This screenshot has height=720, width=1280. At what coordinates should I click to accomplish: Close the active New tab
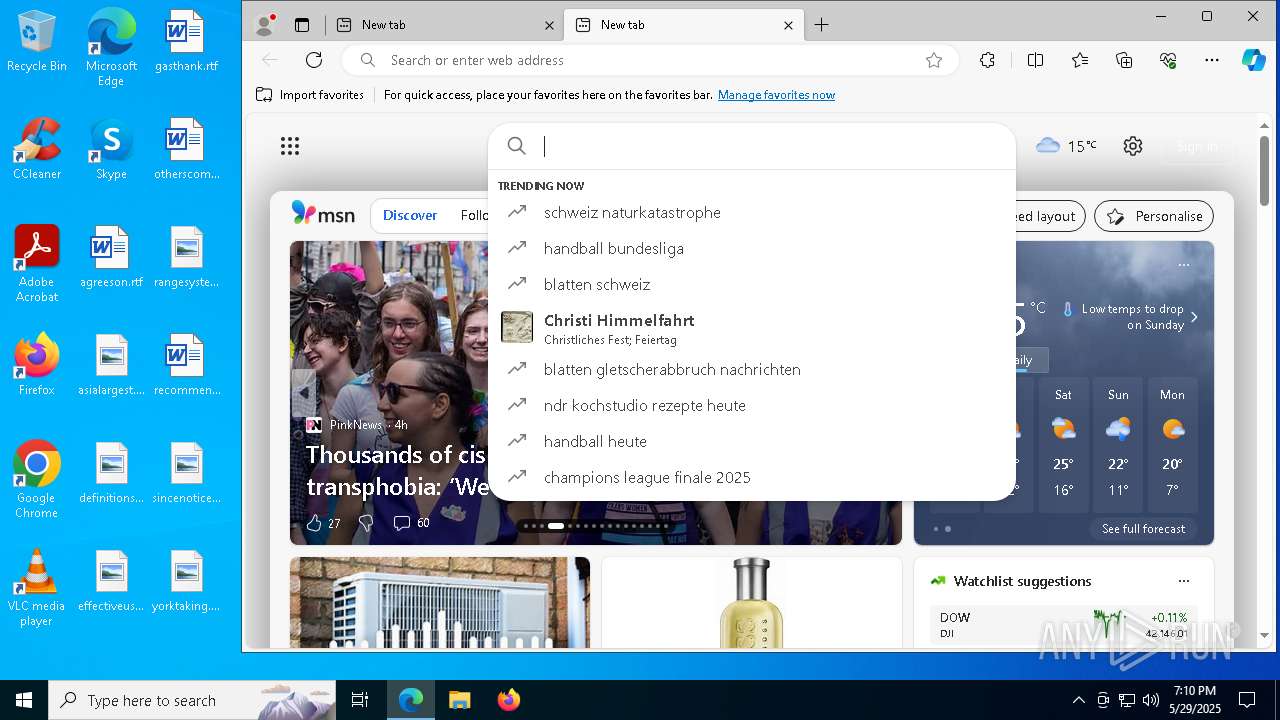(788, 25)
